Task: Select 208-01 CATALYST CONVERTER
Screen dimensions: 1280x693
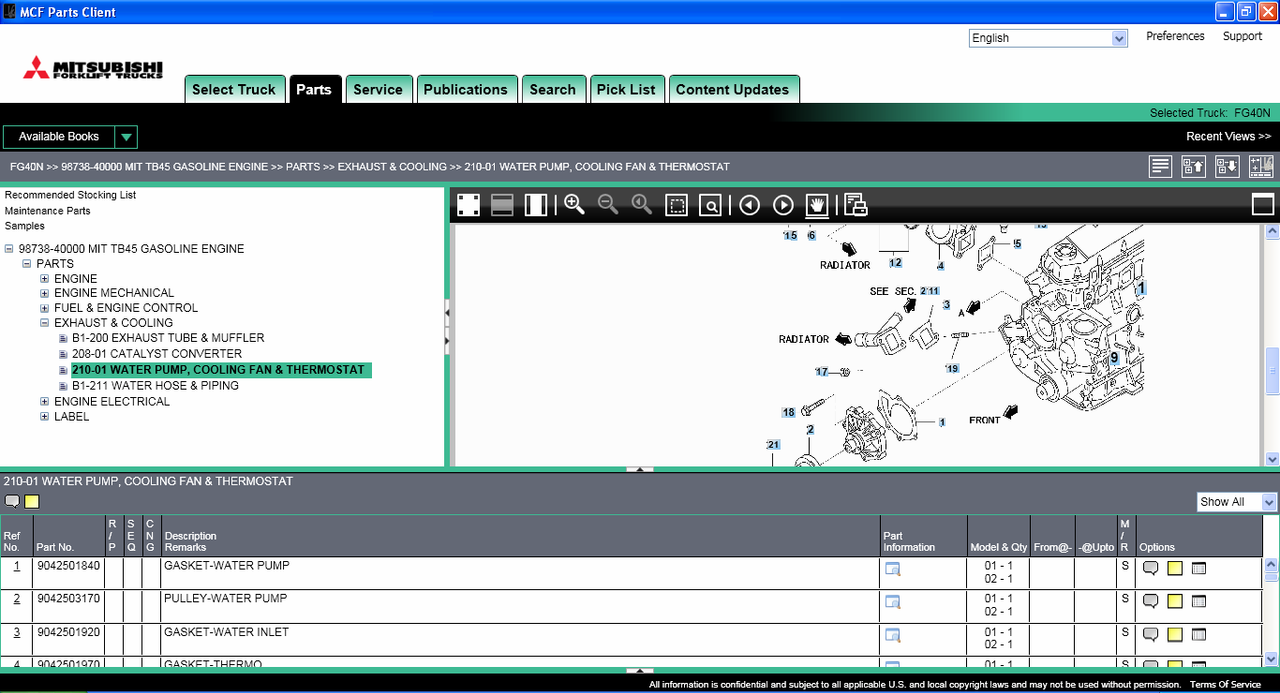Action: pos(157,353)
